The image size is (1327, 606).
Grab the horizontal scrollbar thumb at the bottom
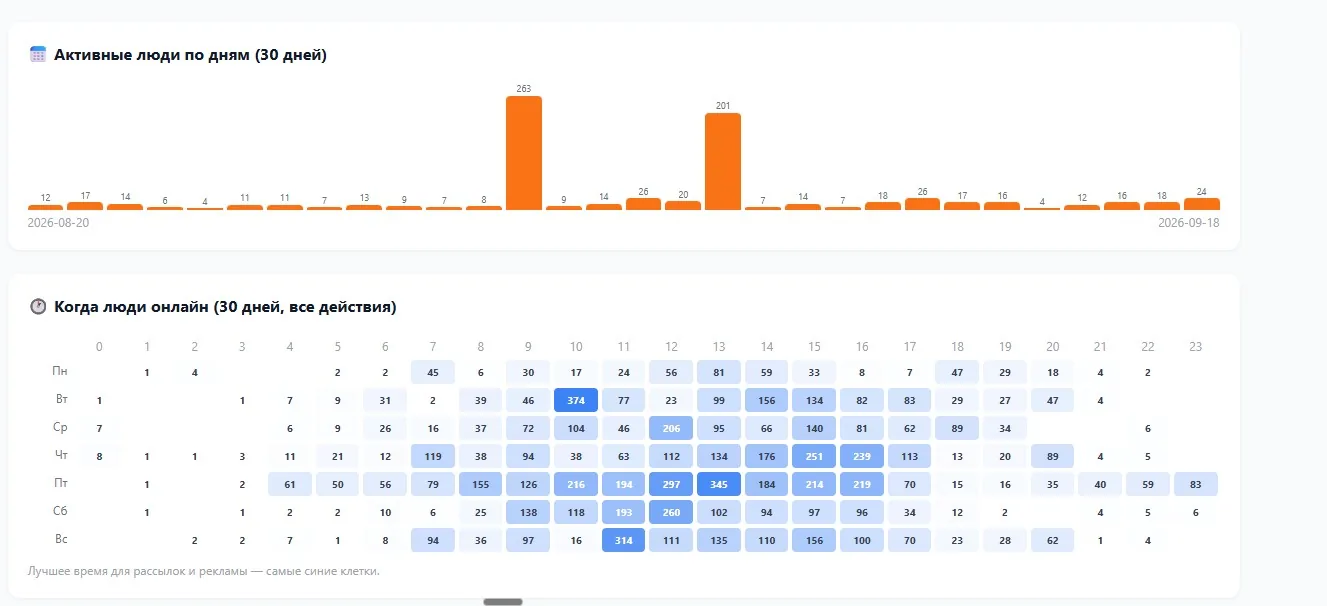[503, 602]
